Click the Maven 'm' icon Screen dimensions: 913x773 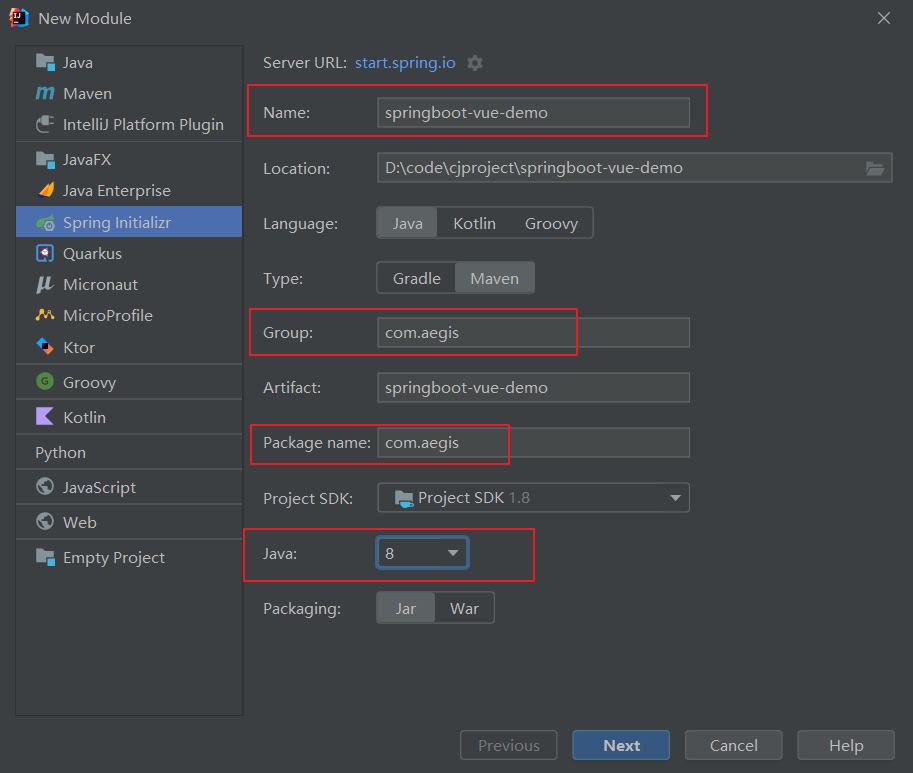click(x=45, y=93)
